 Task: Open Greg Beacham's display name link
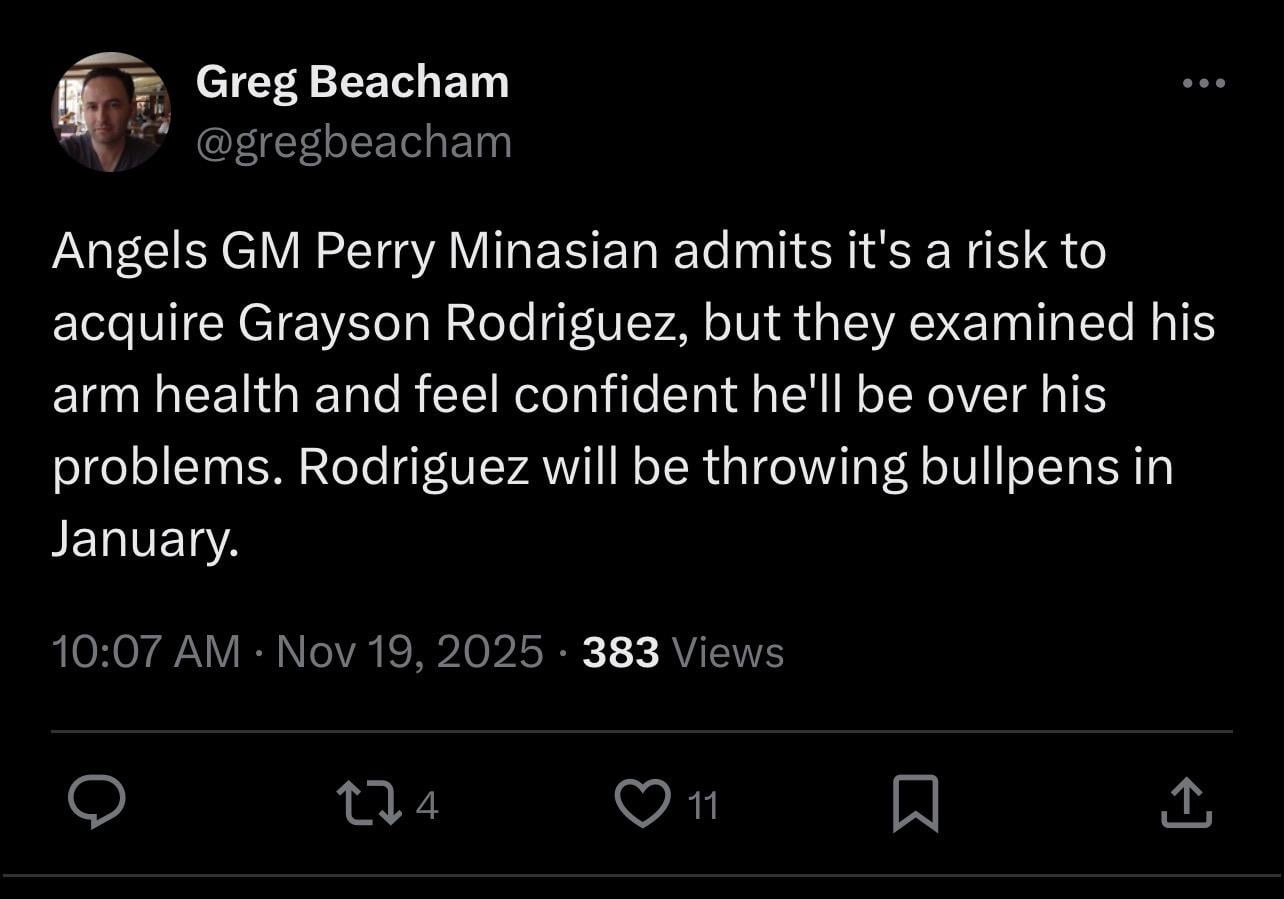point(353,81)
